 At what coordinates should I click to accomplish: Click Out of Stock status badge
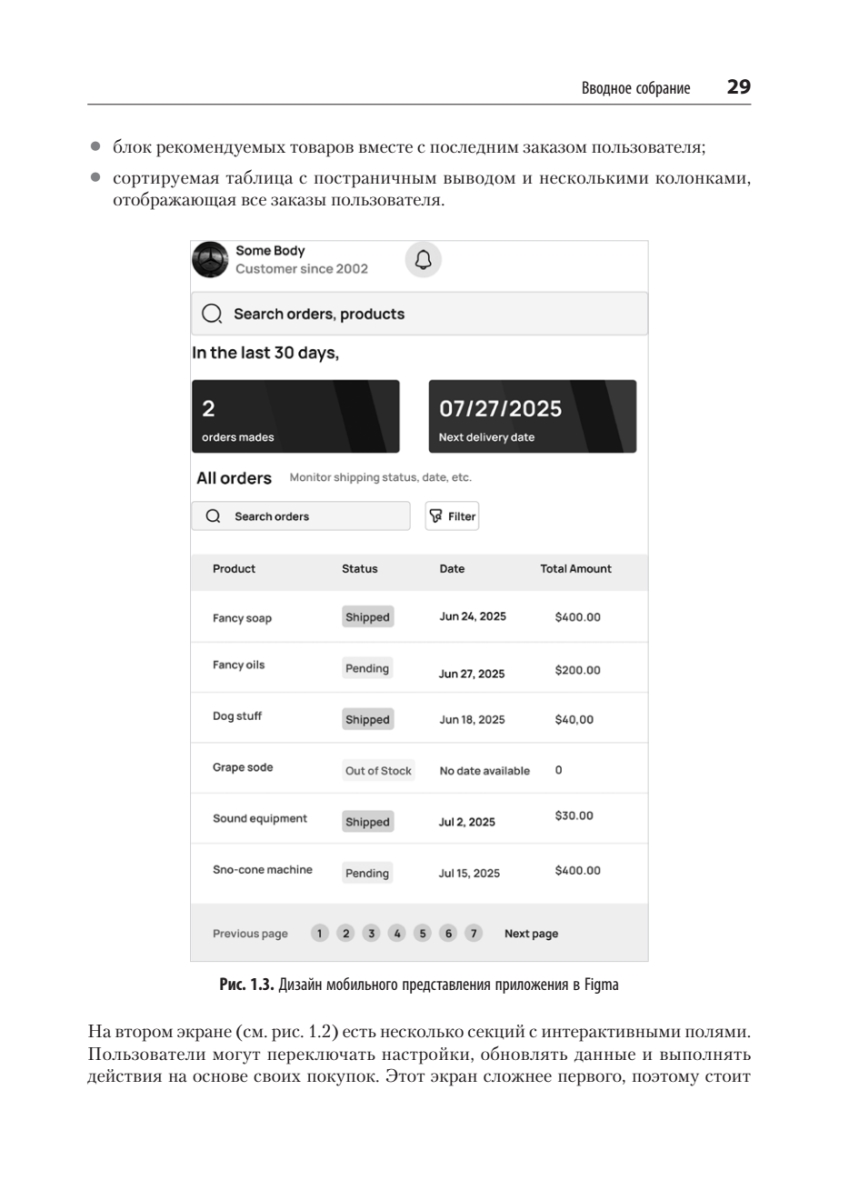point(378,771)
